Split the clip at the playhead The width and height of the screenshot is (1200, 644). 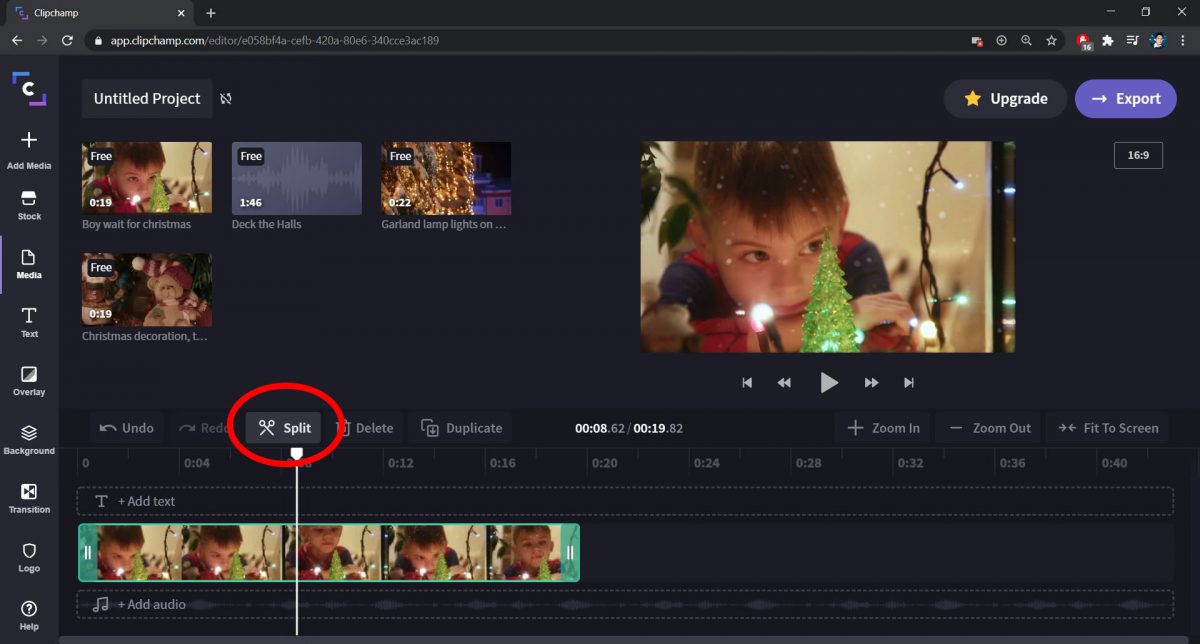coord(283,427)
